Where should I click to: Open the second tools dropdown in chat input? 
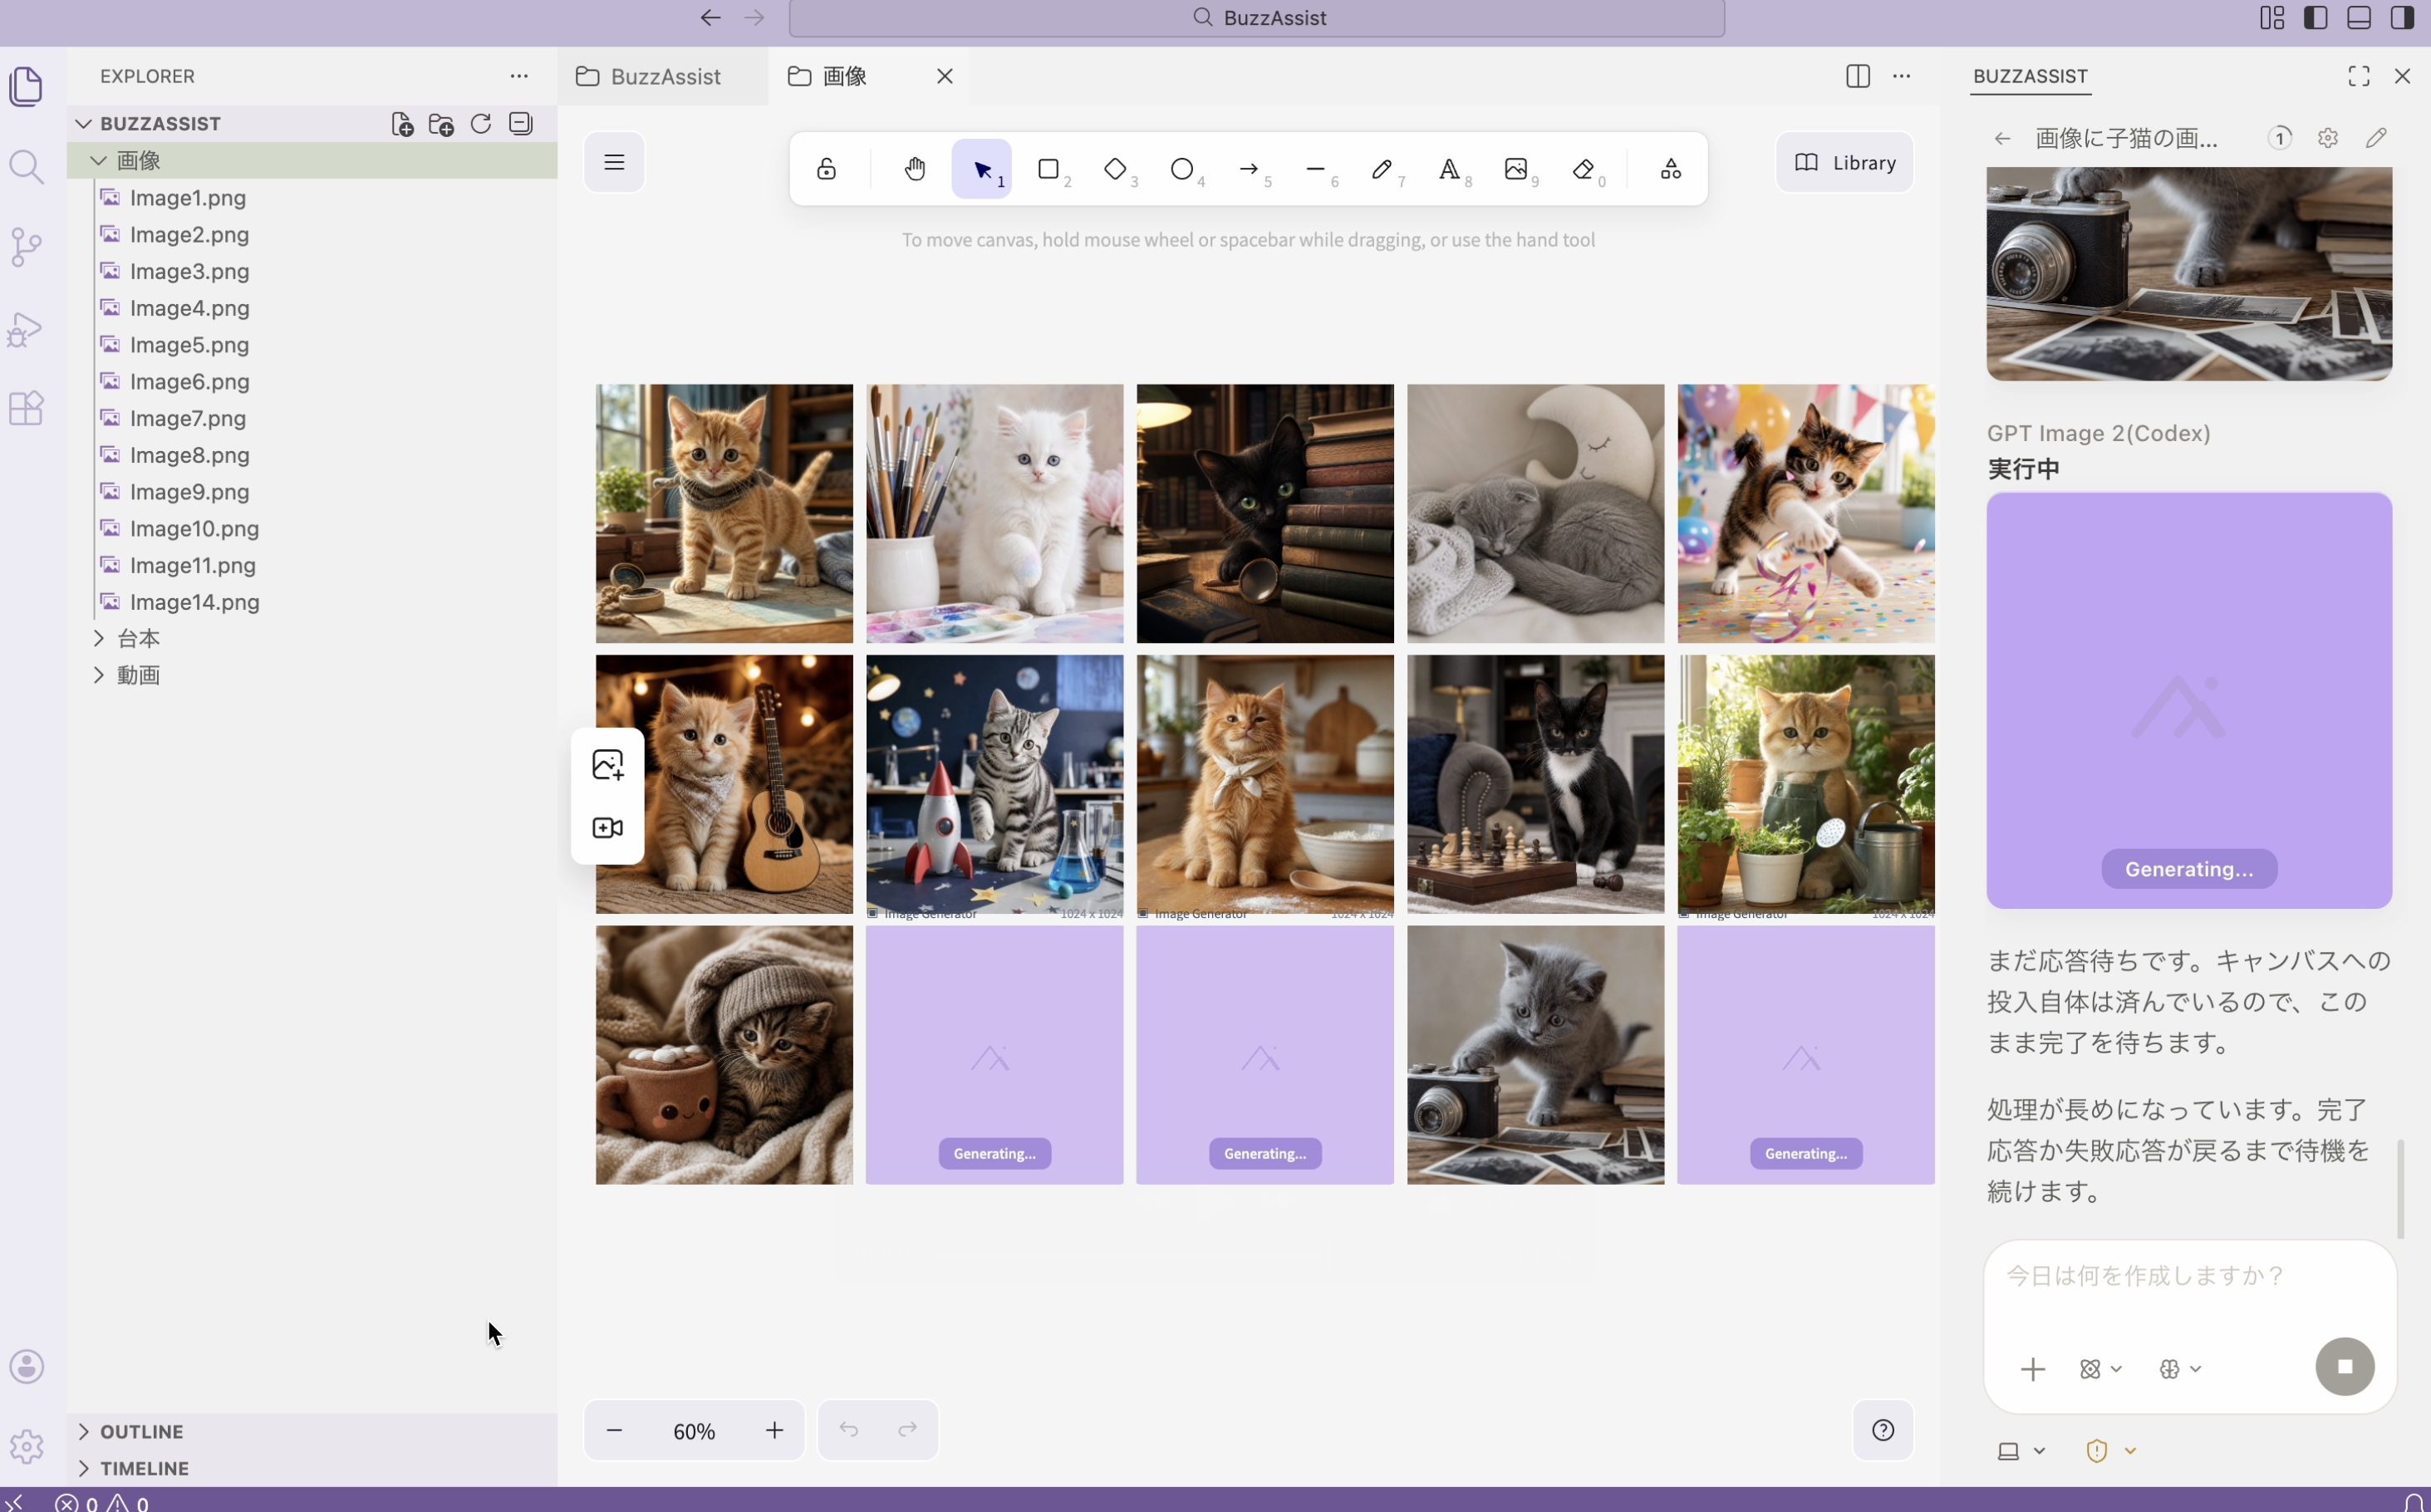(2180, 1369)
